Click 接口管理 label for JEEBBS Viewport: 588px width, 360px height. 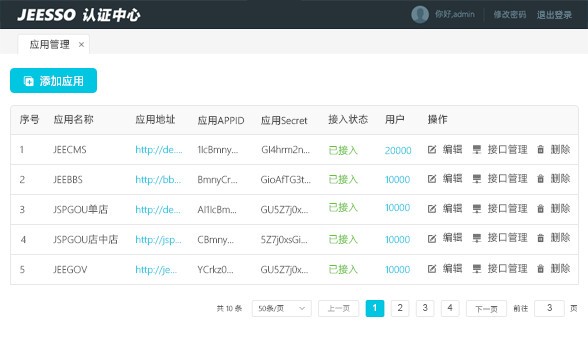pyautogui.click(x=507, y=178)
